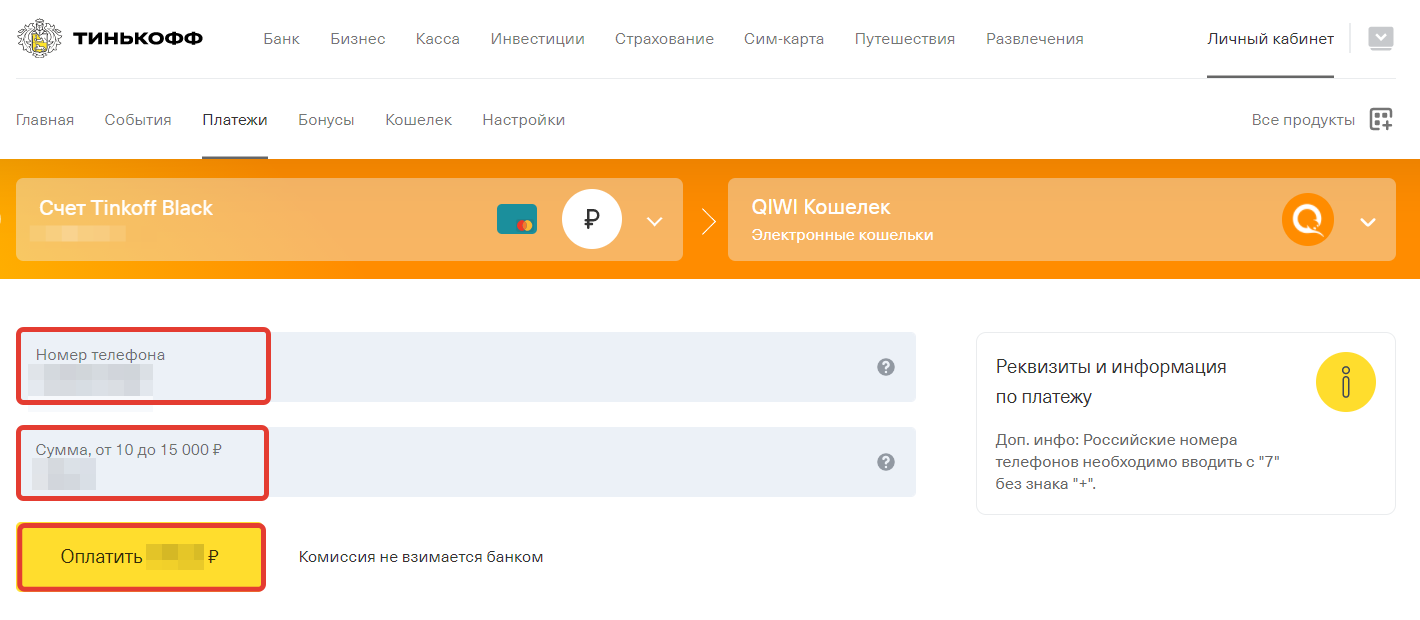
Task: Click the Tinkoff logo
Action: pos(110,39)
